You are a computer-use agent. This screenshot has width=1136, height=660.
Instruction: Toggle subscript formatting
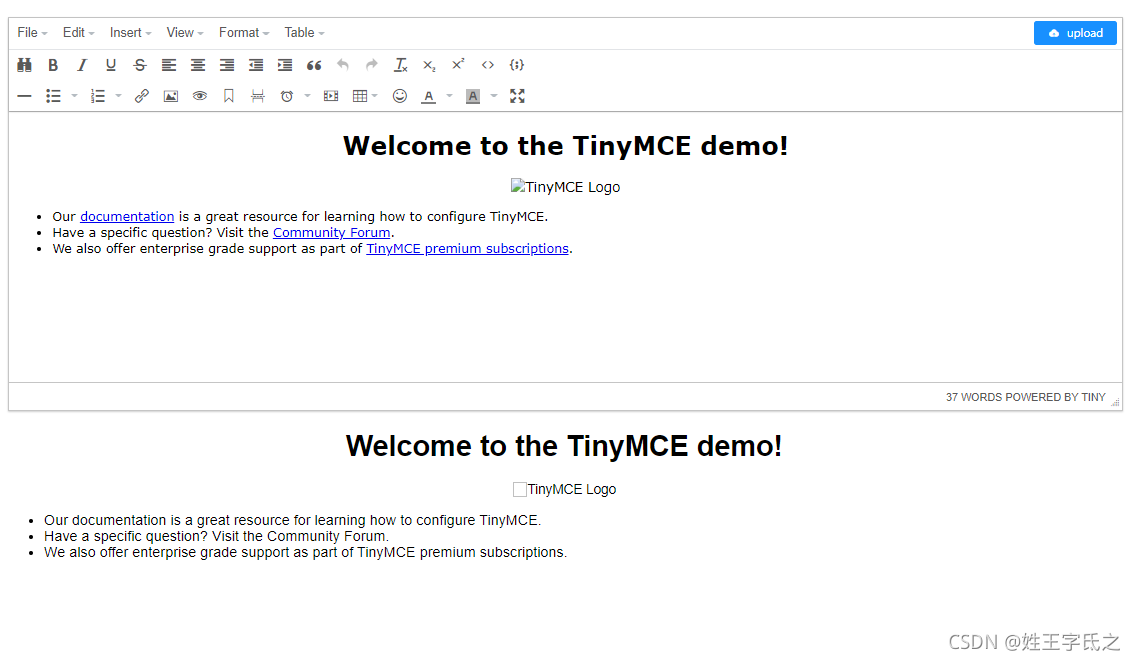point(430,65)
